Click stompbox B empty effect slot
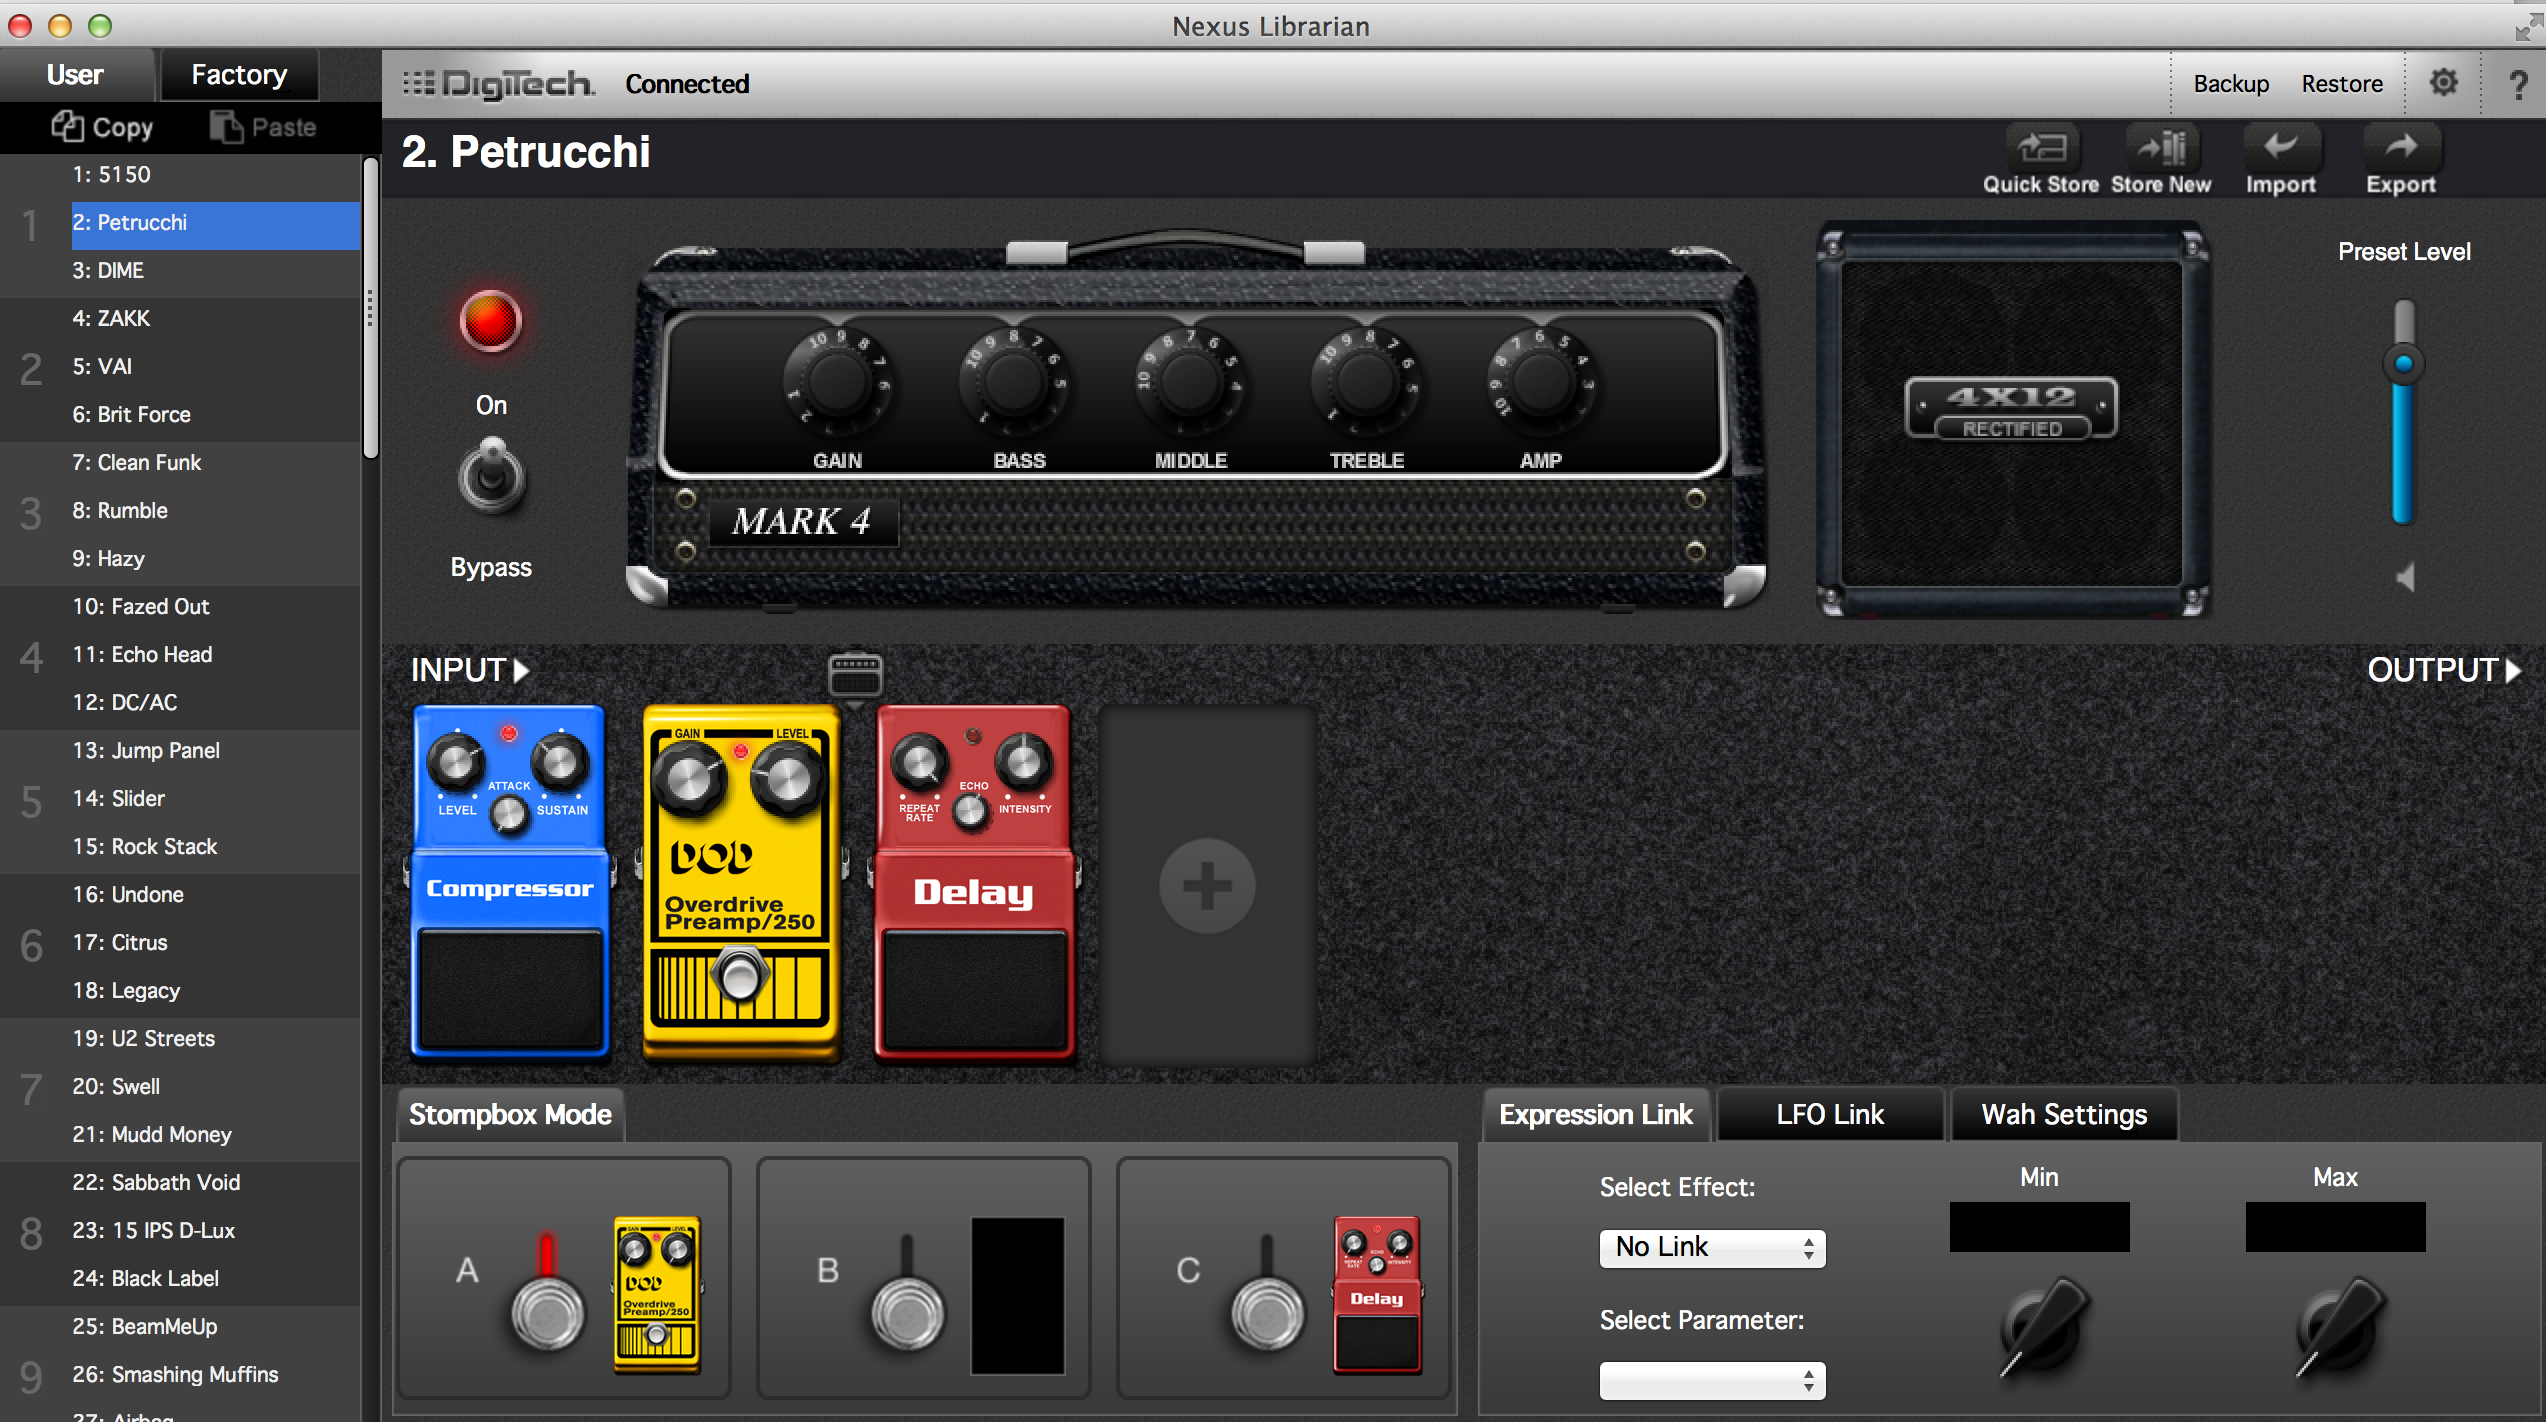The width and height of the screenshot is (2546, 1422). [1017, 1295]
